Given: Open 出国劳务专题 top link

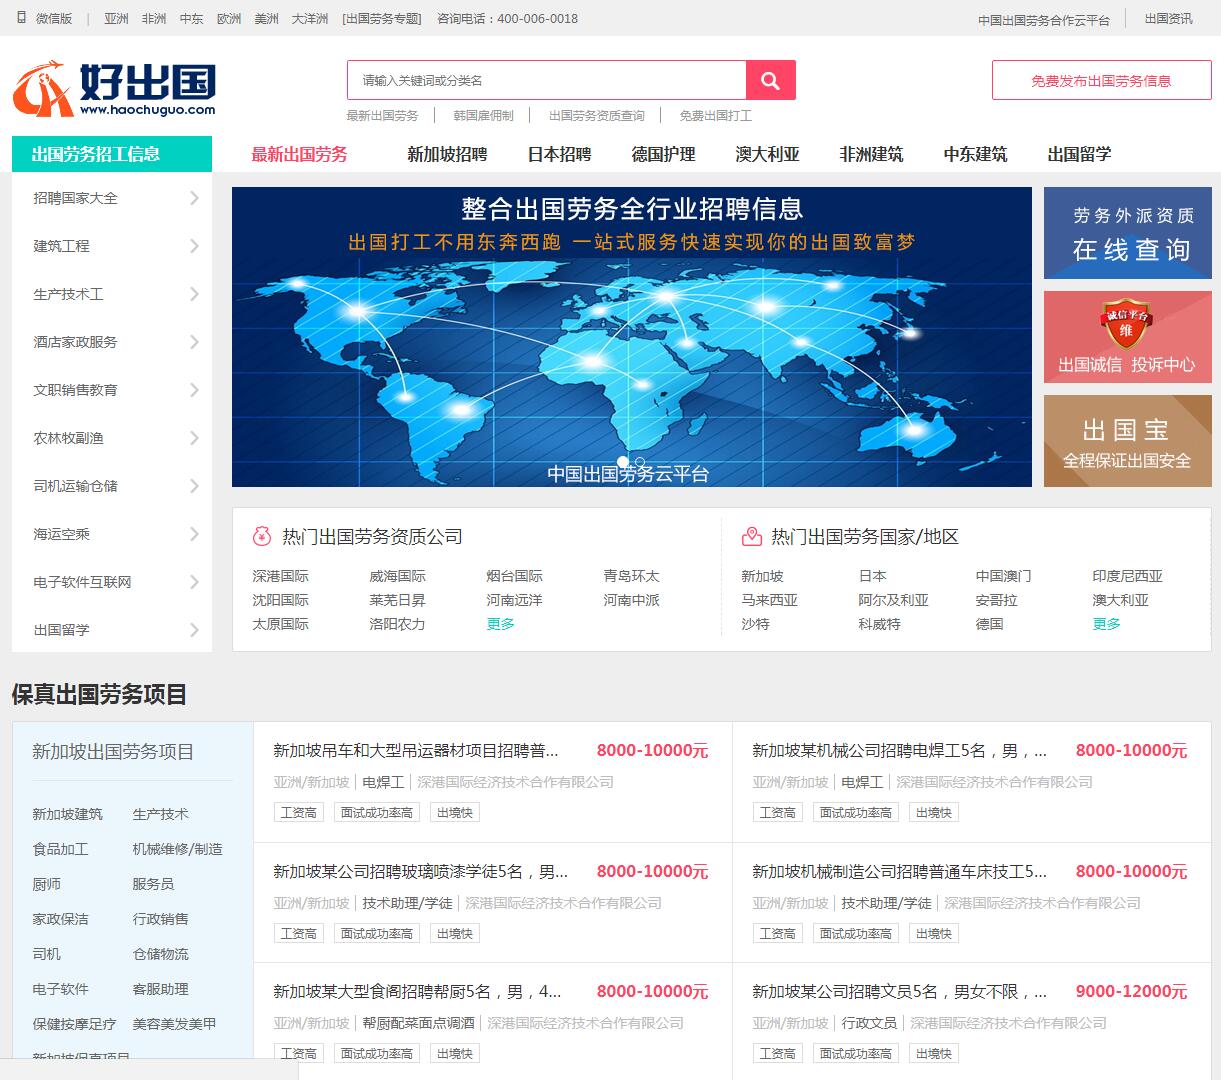Looking at the screenshot, I should (381, 19).
